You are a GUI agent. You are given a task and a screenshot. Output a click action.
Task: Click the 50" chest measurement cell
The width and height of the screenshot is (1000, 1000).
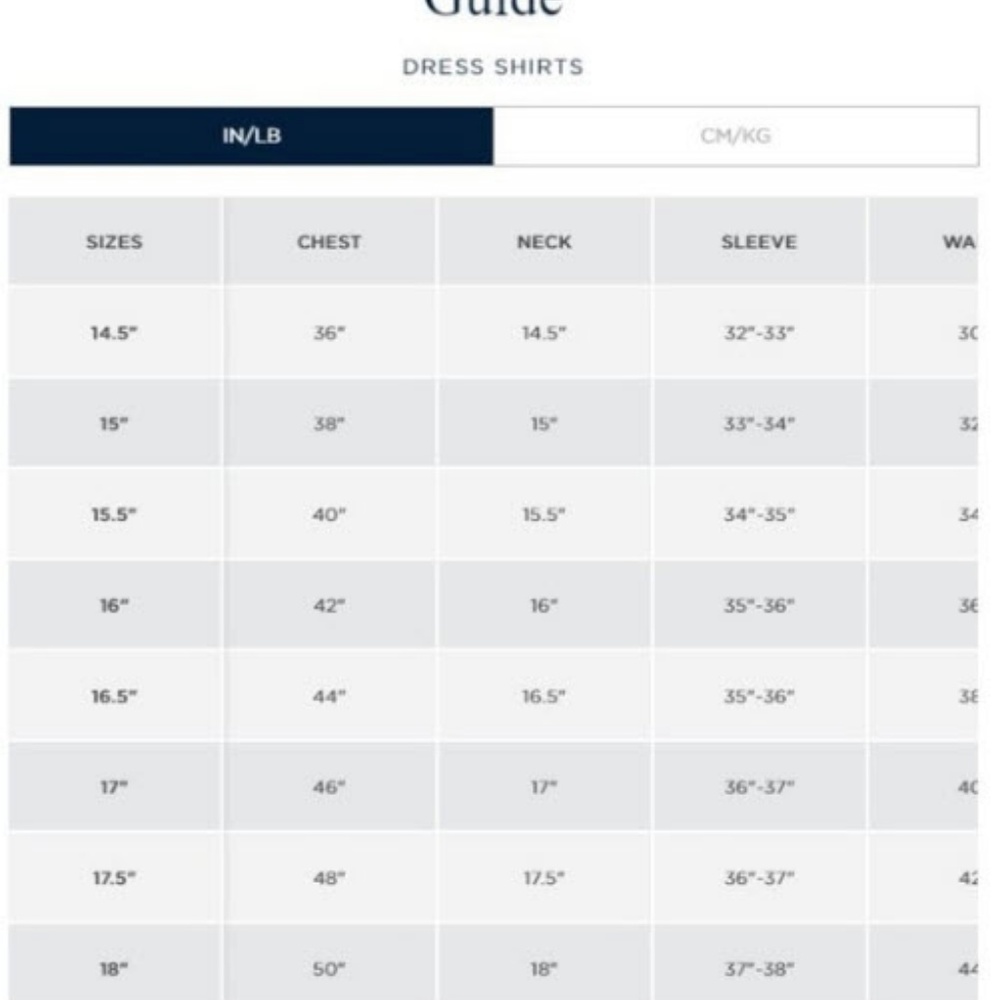click(329, 968)
